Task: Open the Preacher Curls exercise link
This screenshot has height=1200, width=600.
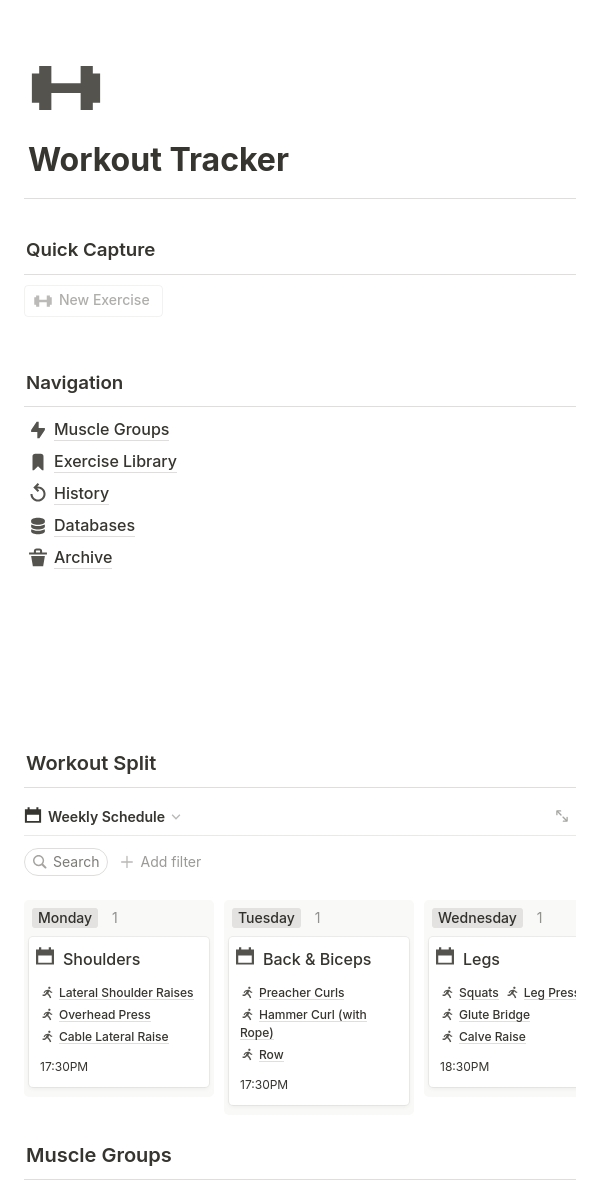Action: [x=301, y=993]
